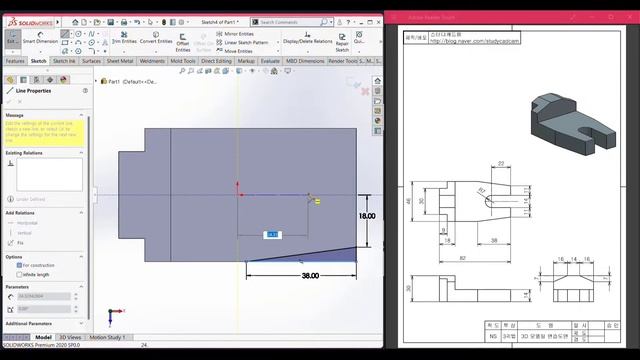The image size is (640, 360).
Task: Select the Smart Dimension tool
Action: coord(40,38)
